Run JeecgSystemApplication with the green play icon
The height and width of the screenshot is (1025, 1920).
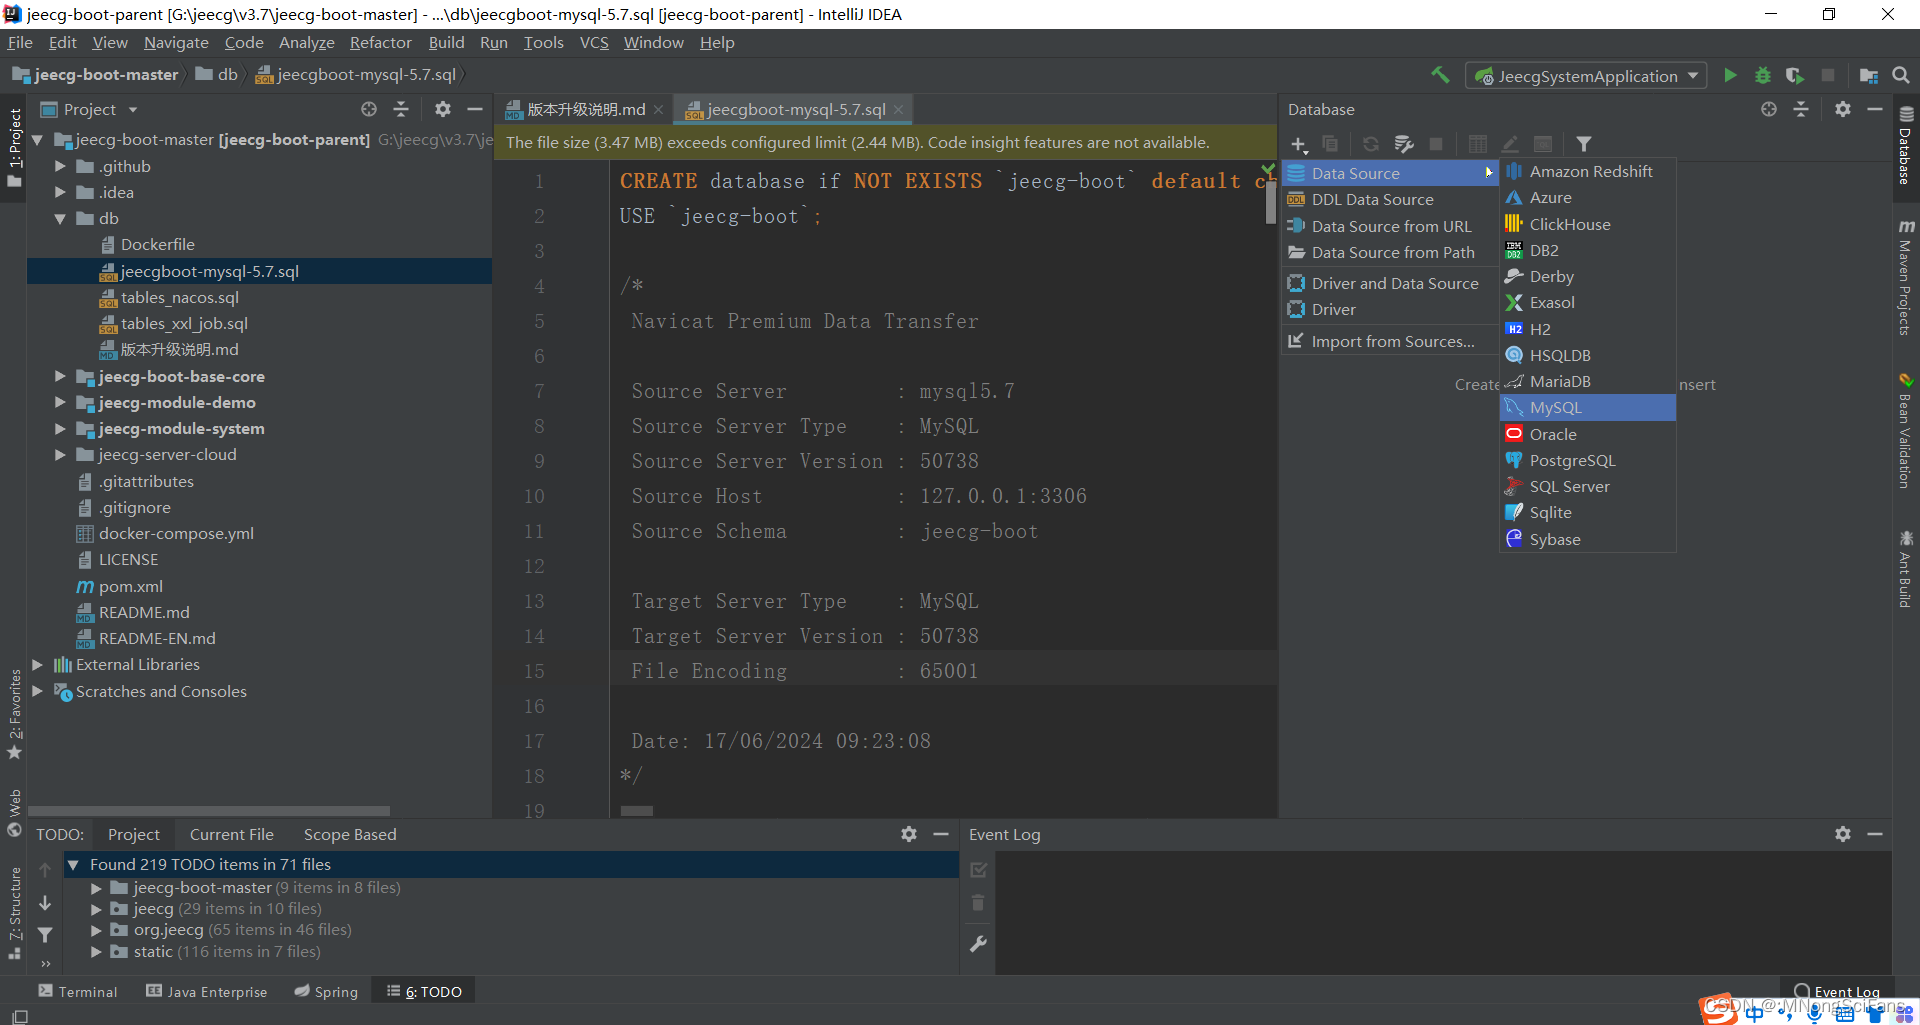[1730, 75]
